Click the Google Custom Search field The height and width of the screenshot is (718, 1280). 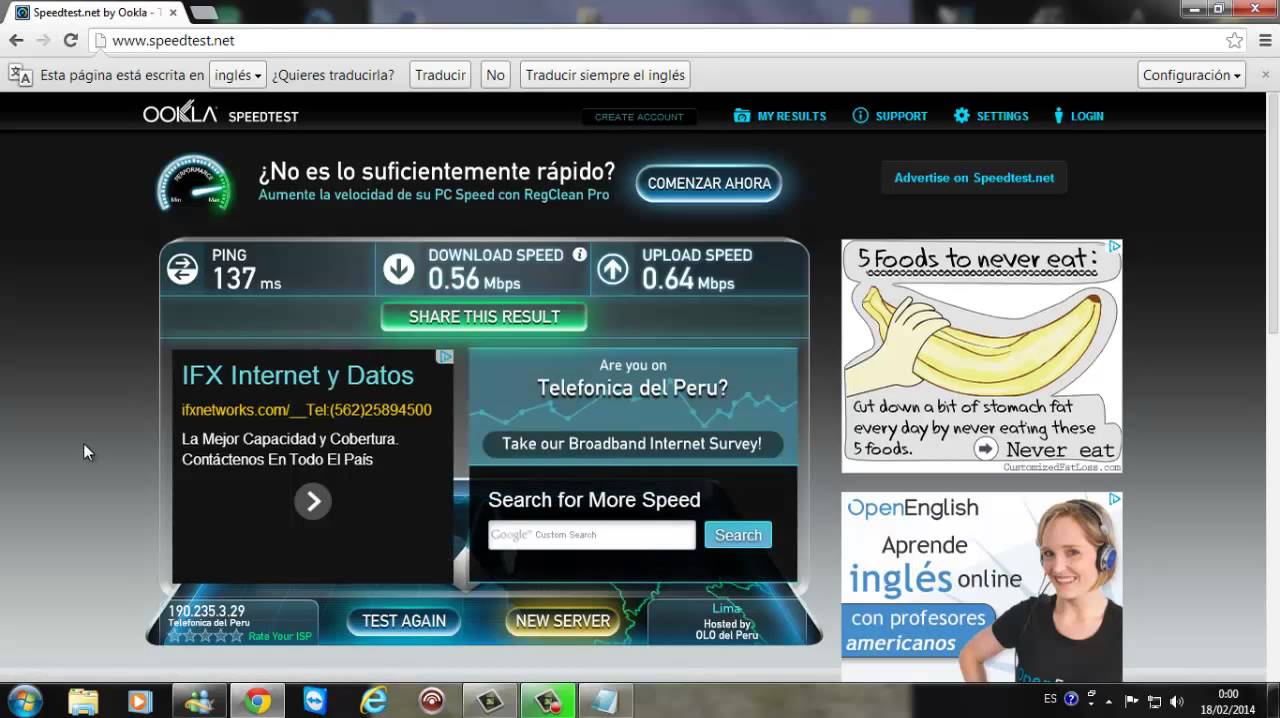point(592,535)
